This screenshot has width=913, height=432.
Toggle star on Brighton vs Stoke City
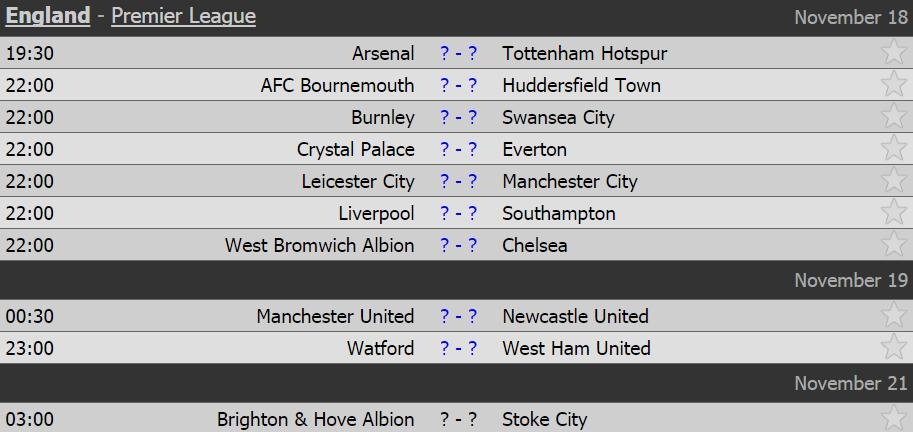[x=893, y=419]
